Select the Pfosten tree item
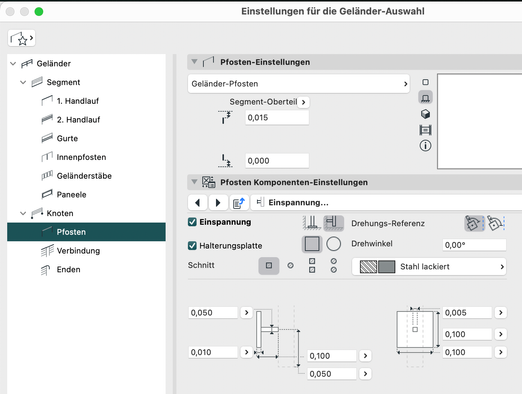 [86, 232]
